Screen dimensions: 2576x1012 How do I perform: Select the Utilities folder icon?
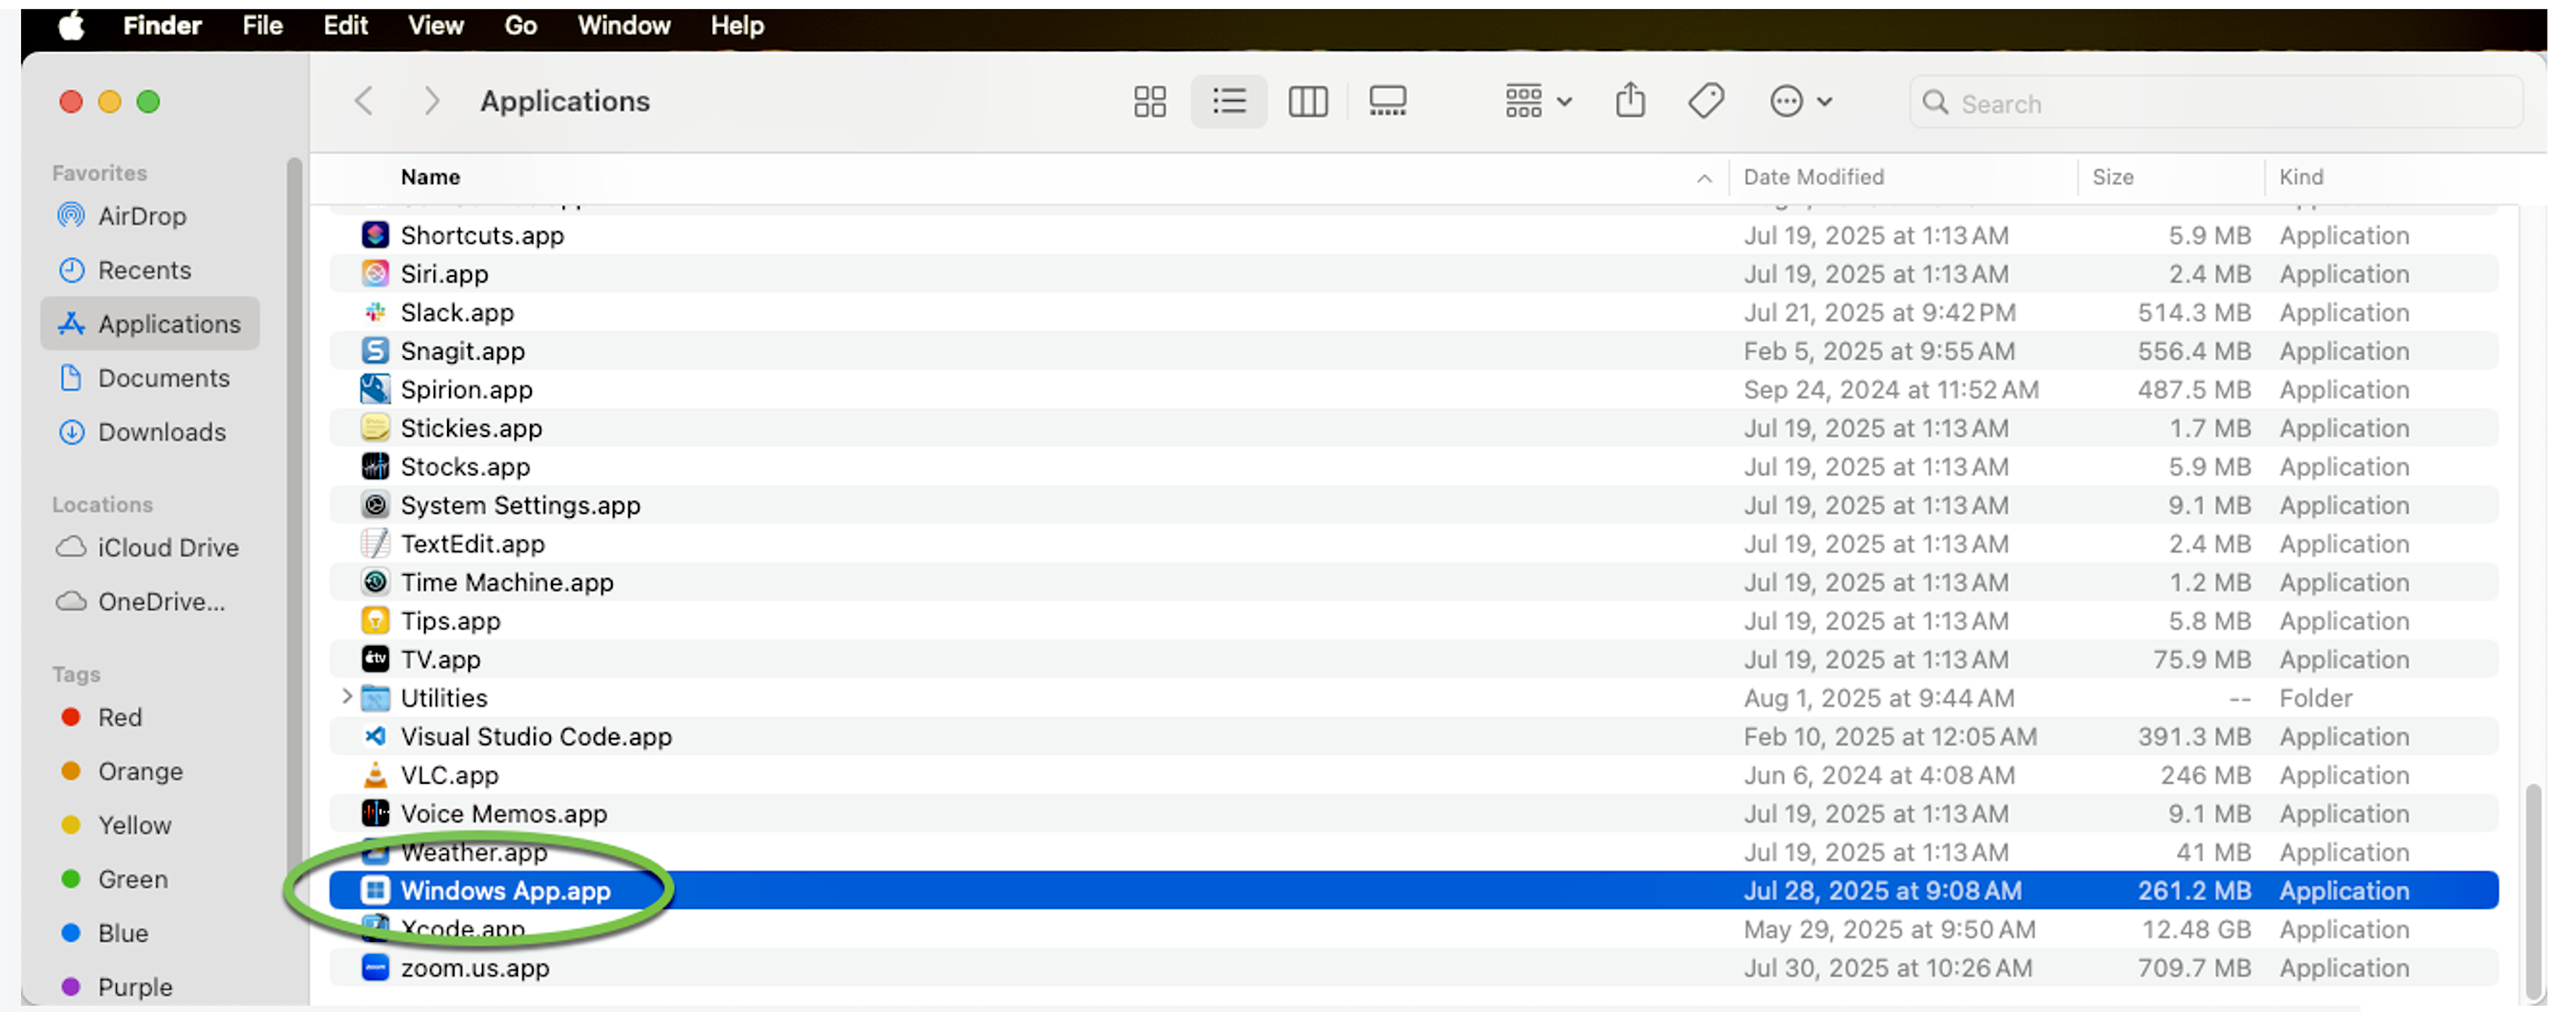point(375,698)
